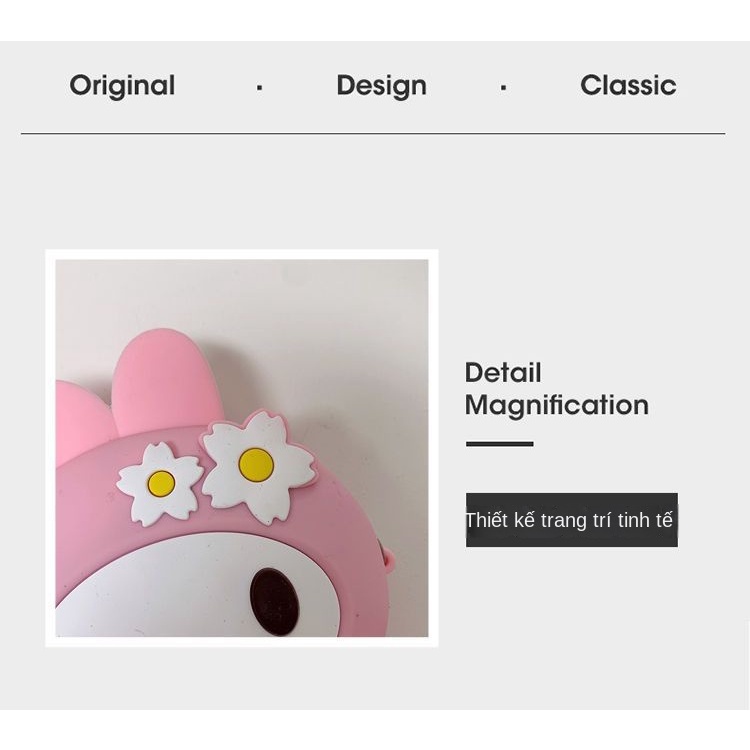Click the dot separator between Original and Design
Viewport: 750px width, 750px height.
[x=259, y=88]
